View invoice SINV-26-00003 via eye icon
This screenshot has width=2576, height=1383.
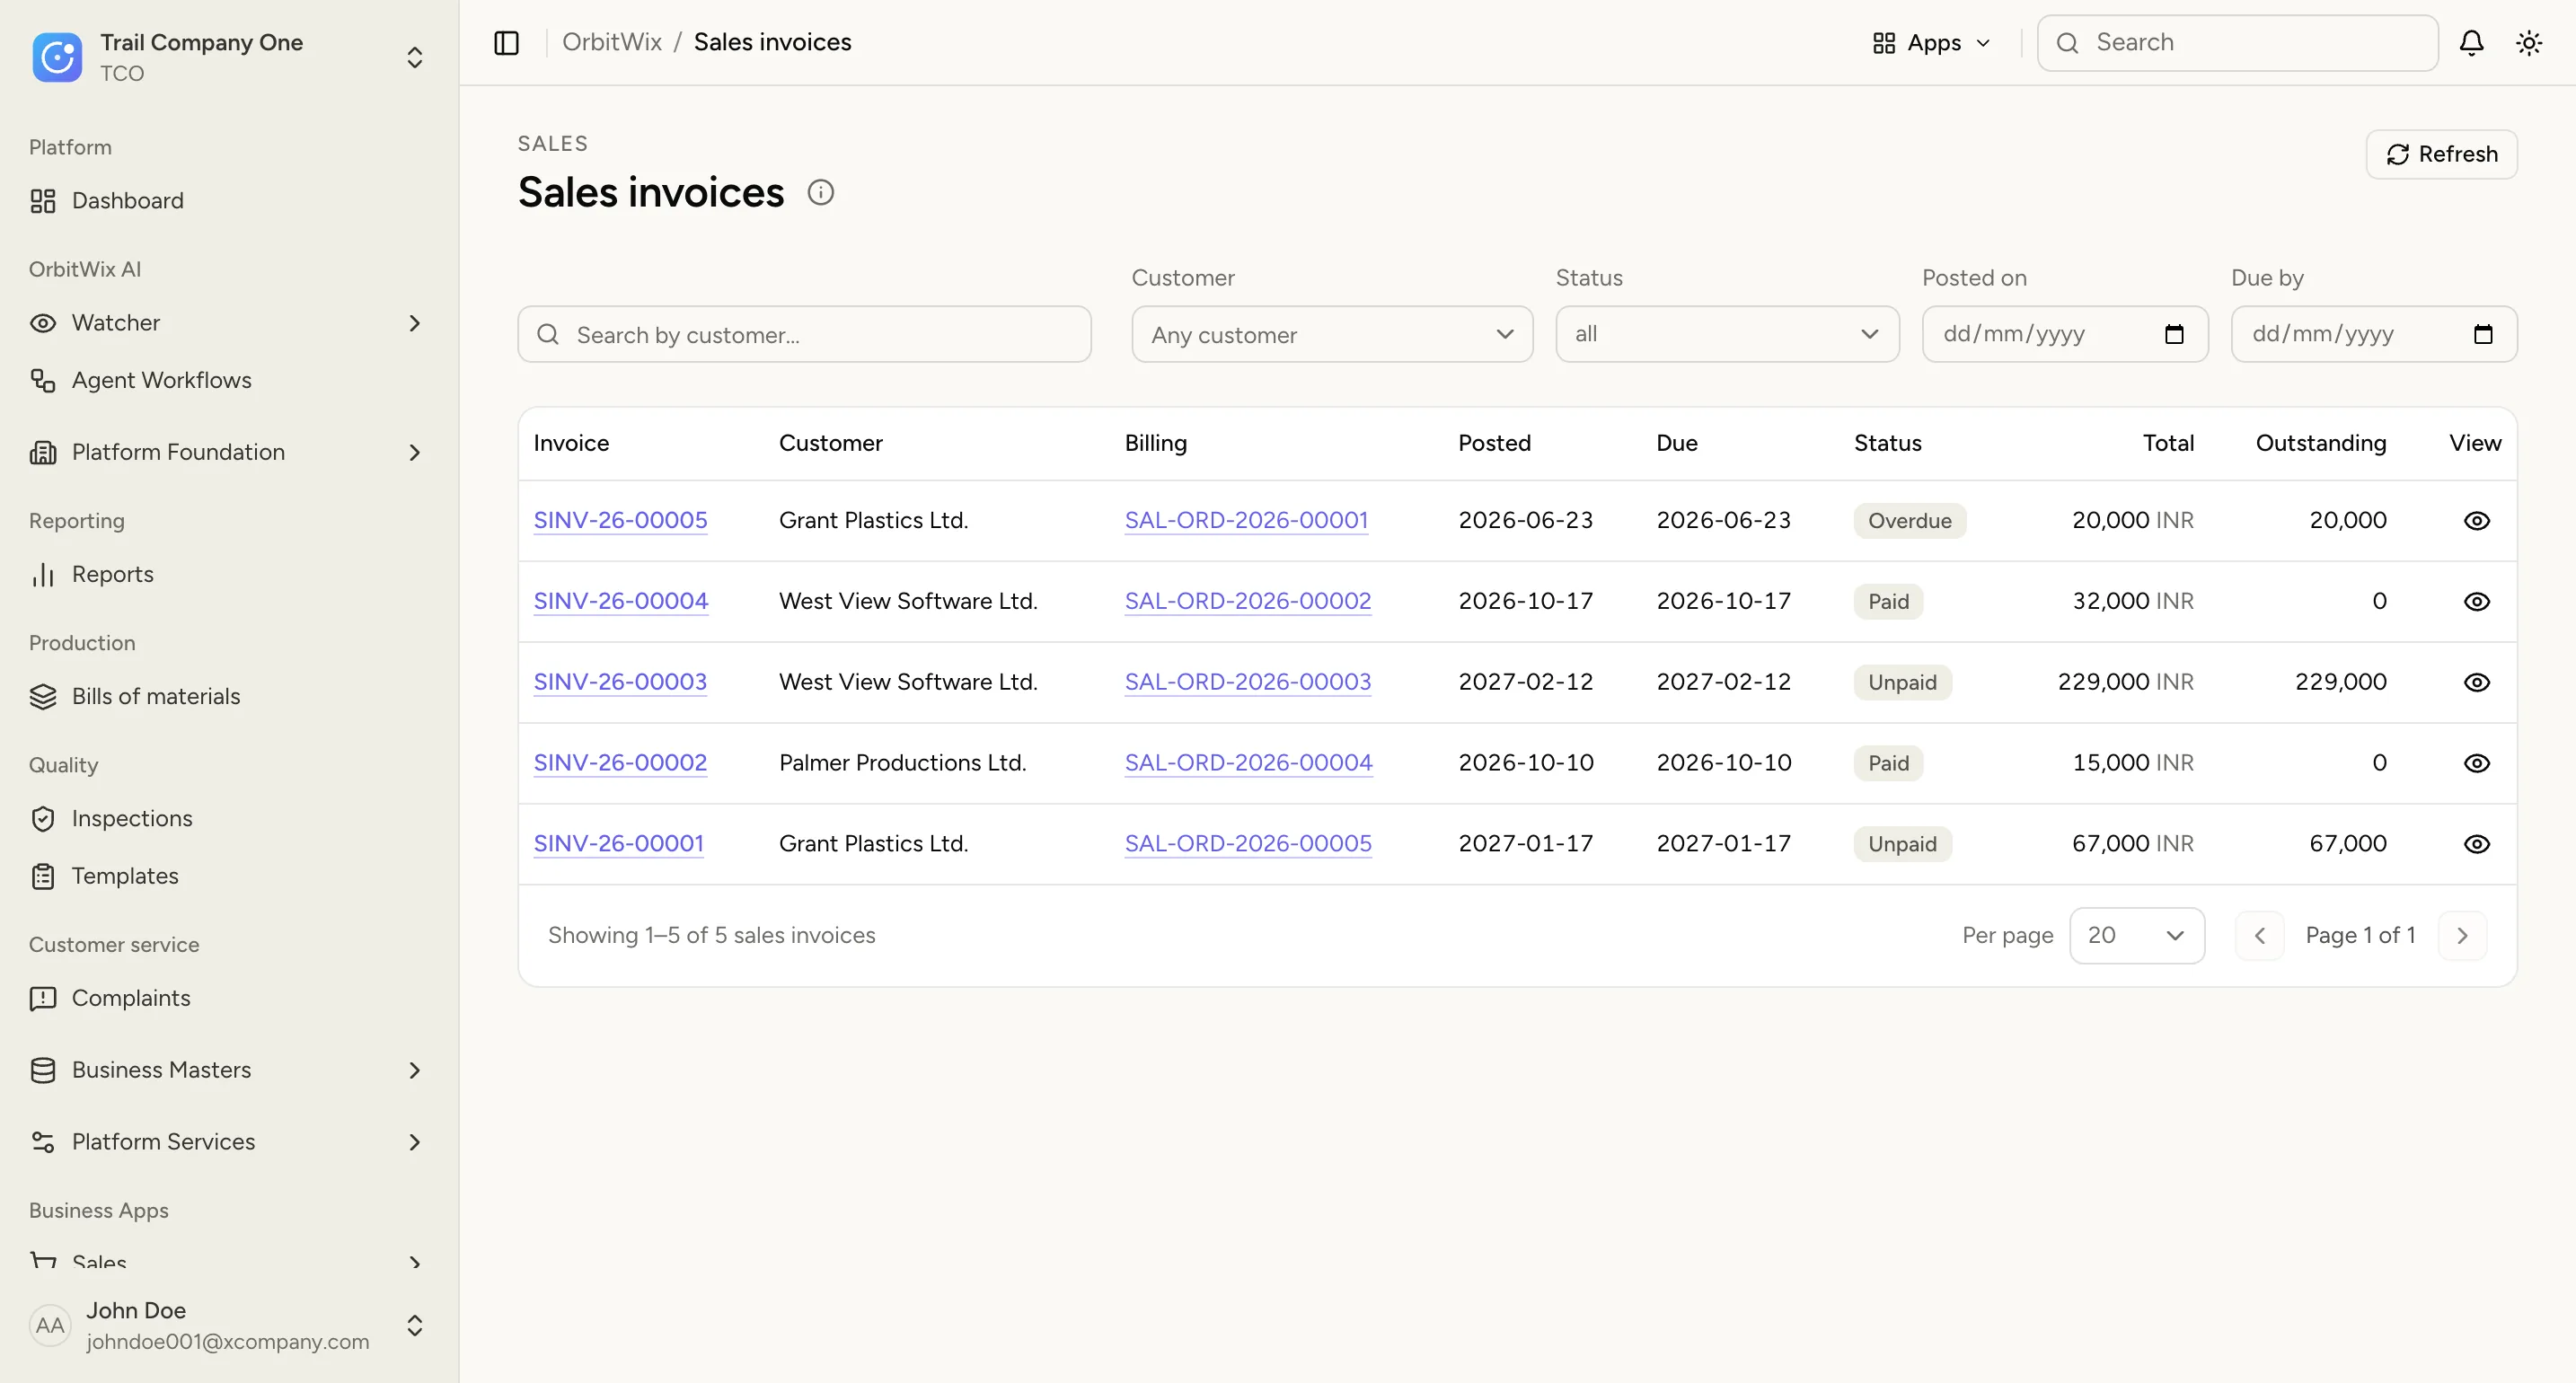pos(2476,682)
